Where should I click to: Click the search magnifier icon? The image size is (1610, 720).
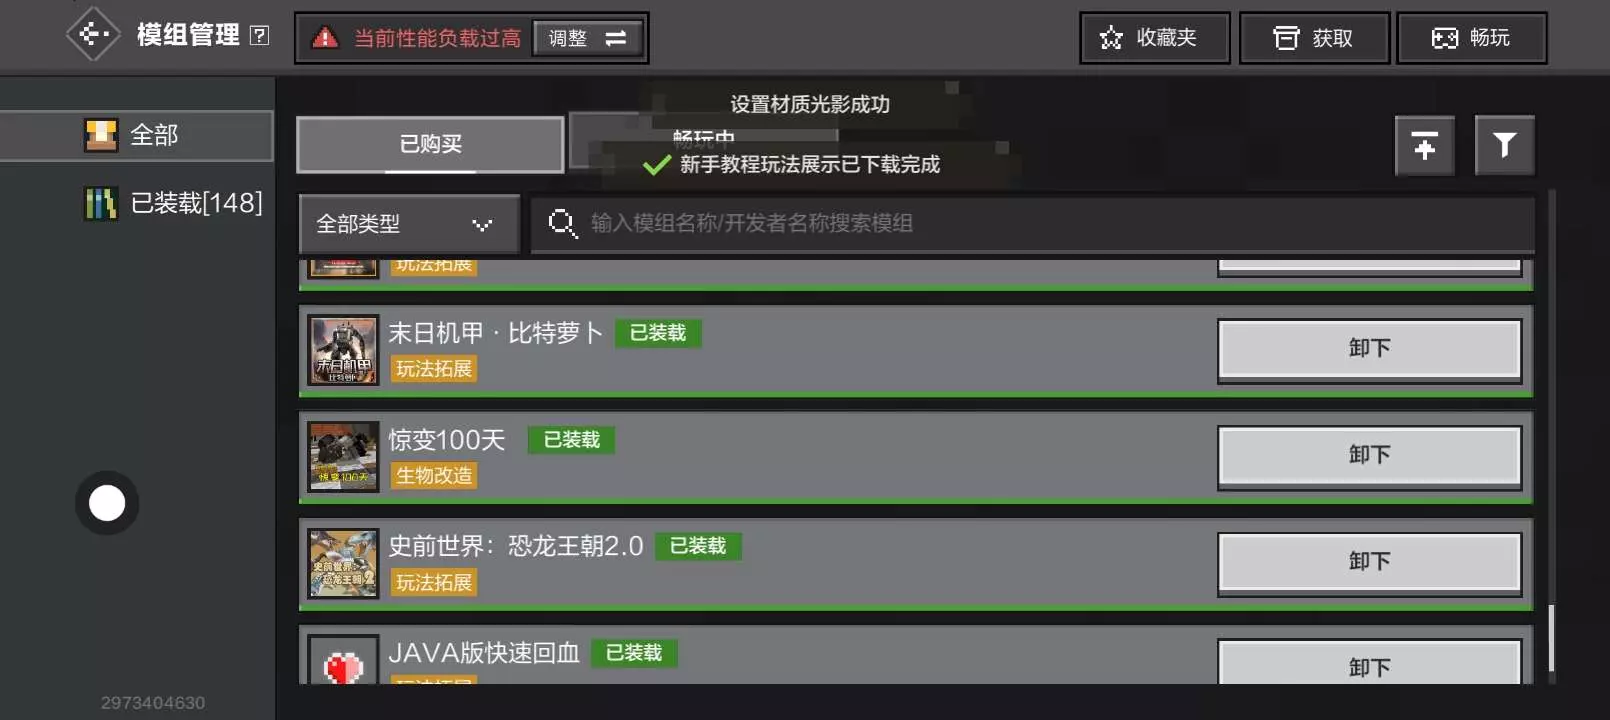point(563,223)
